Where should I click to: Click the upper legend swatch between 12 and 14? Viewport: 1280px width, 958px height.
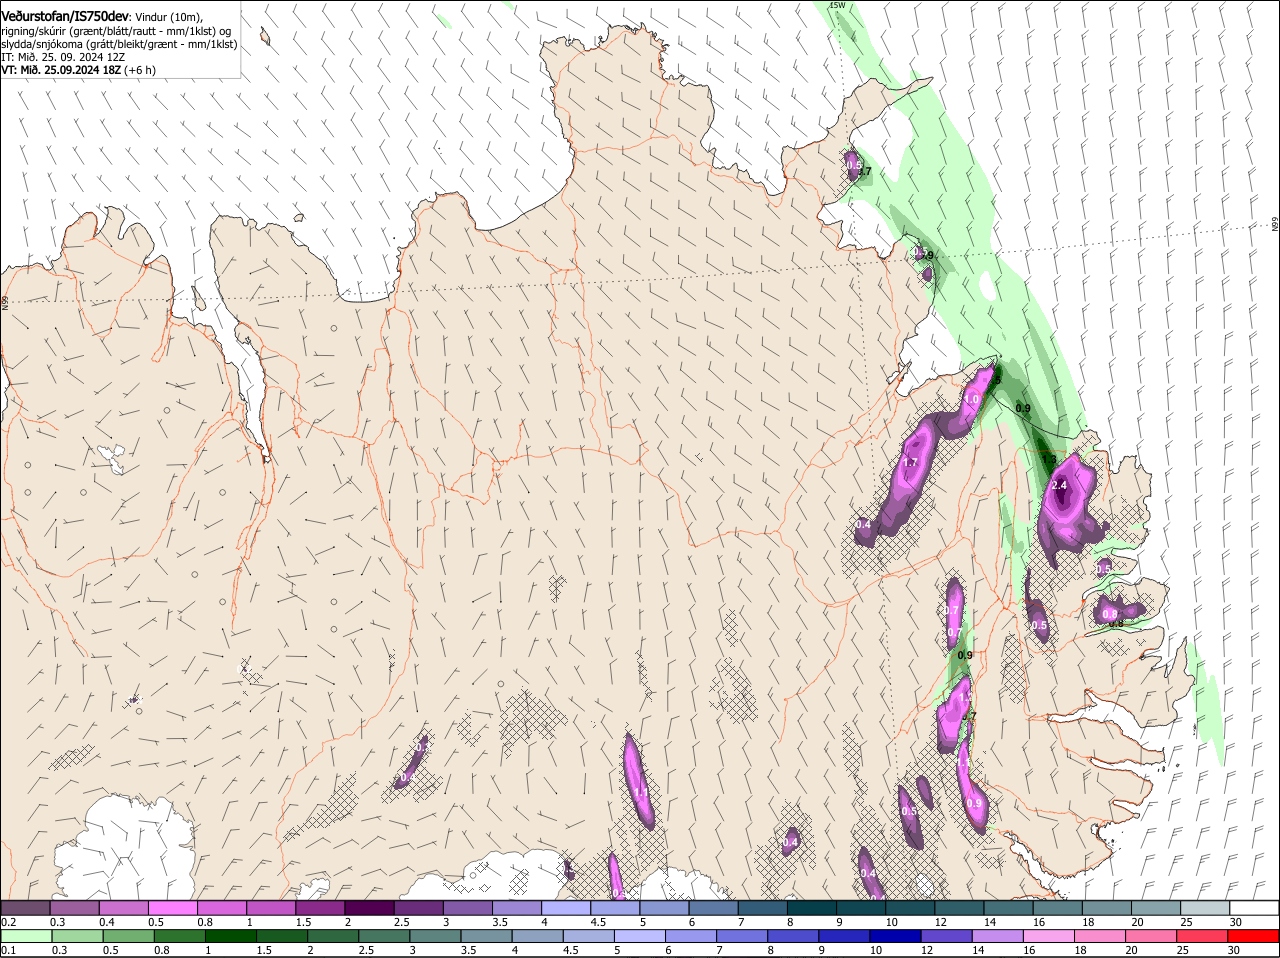click(x=961, y=907)
